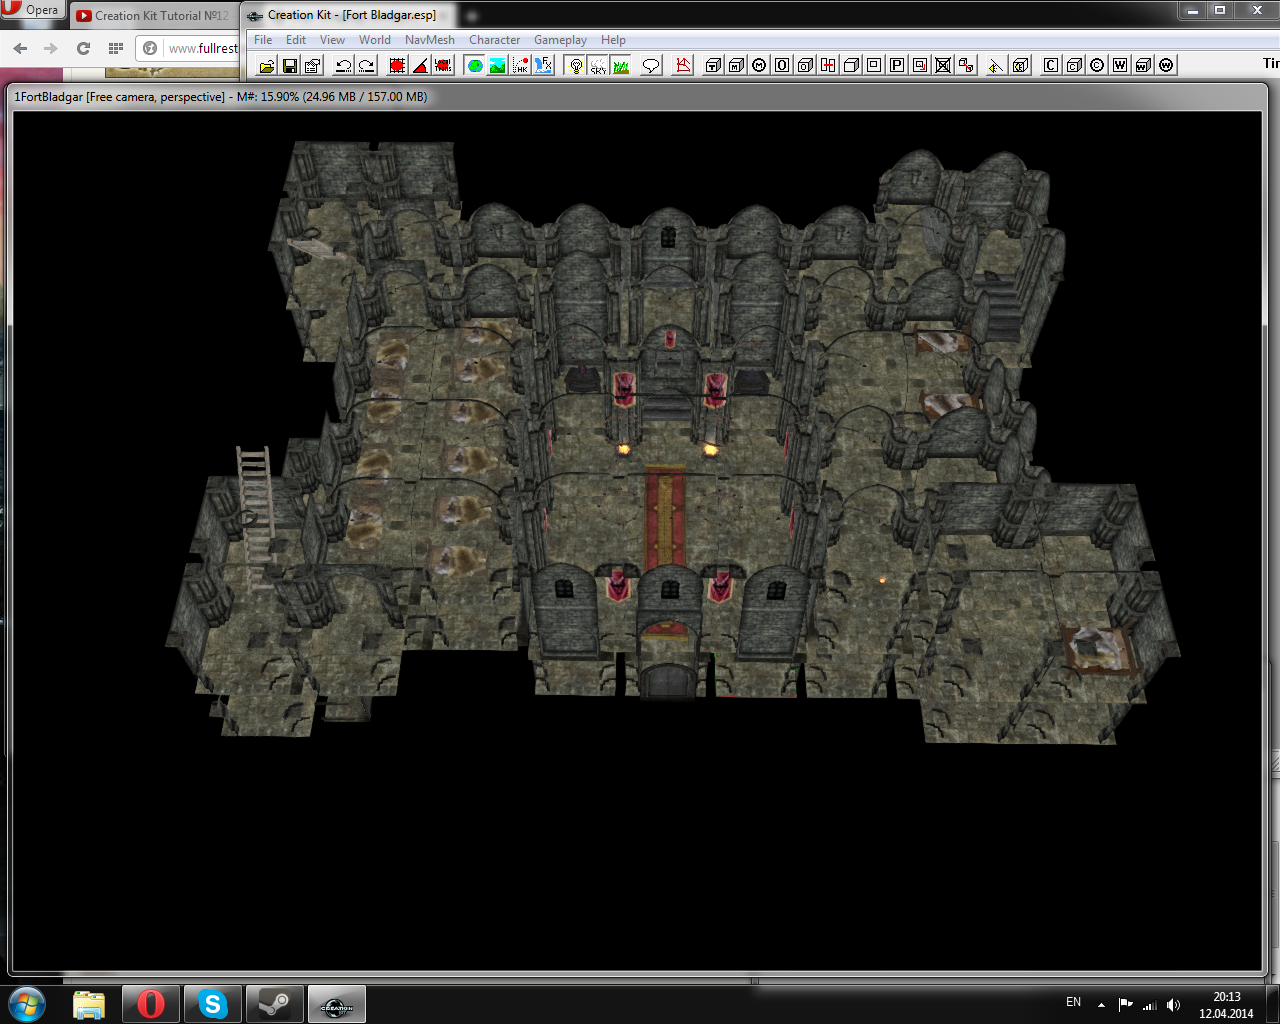
Task: Open the Gameplay menu
Action: (x=560, y=40)
